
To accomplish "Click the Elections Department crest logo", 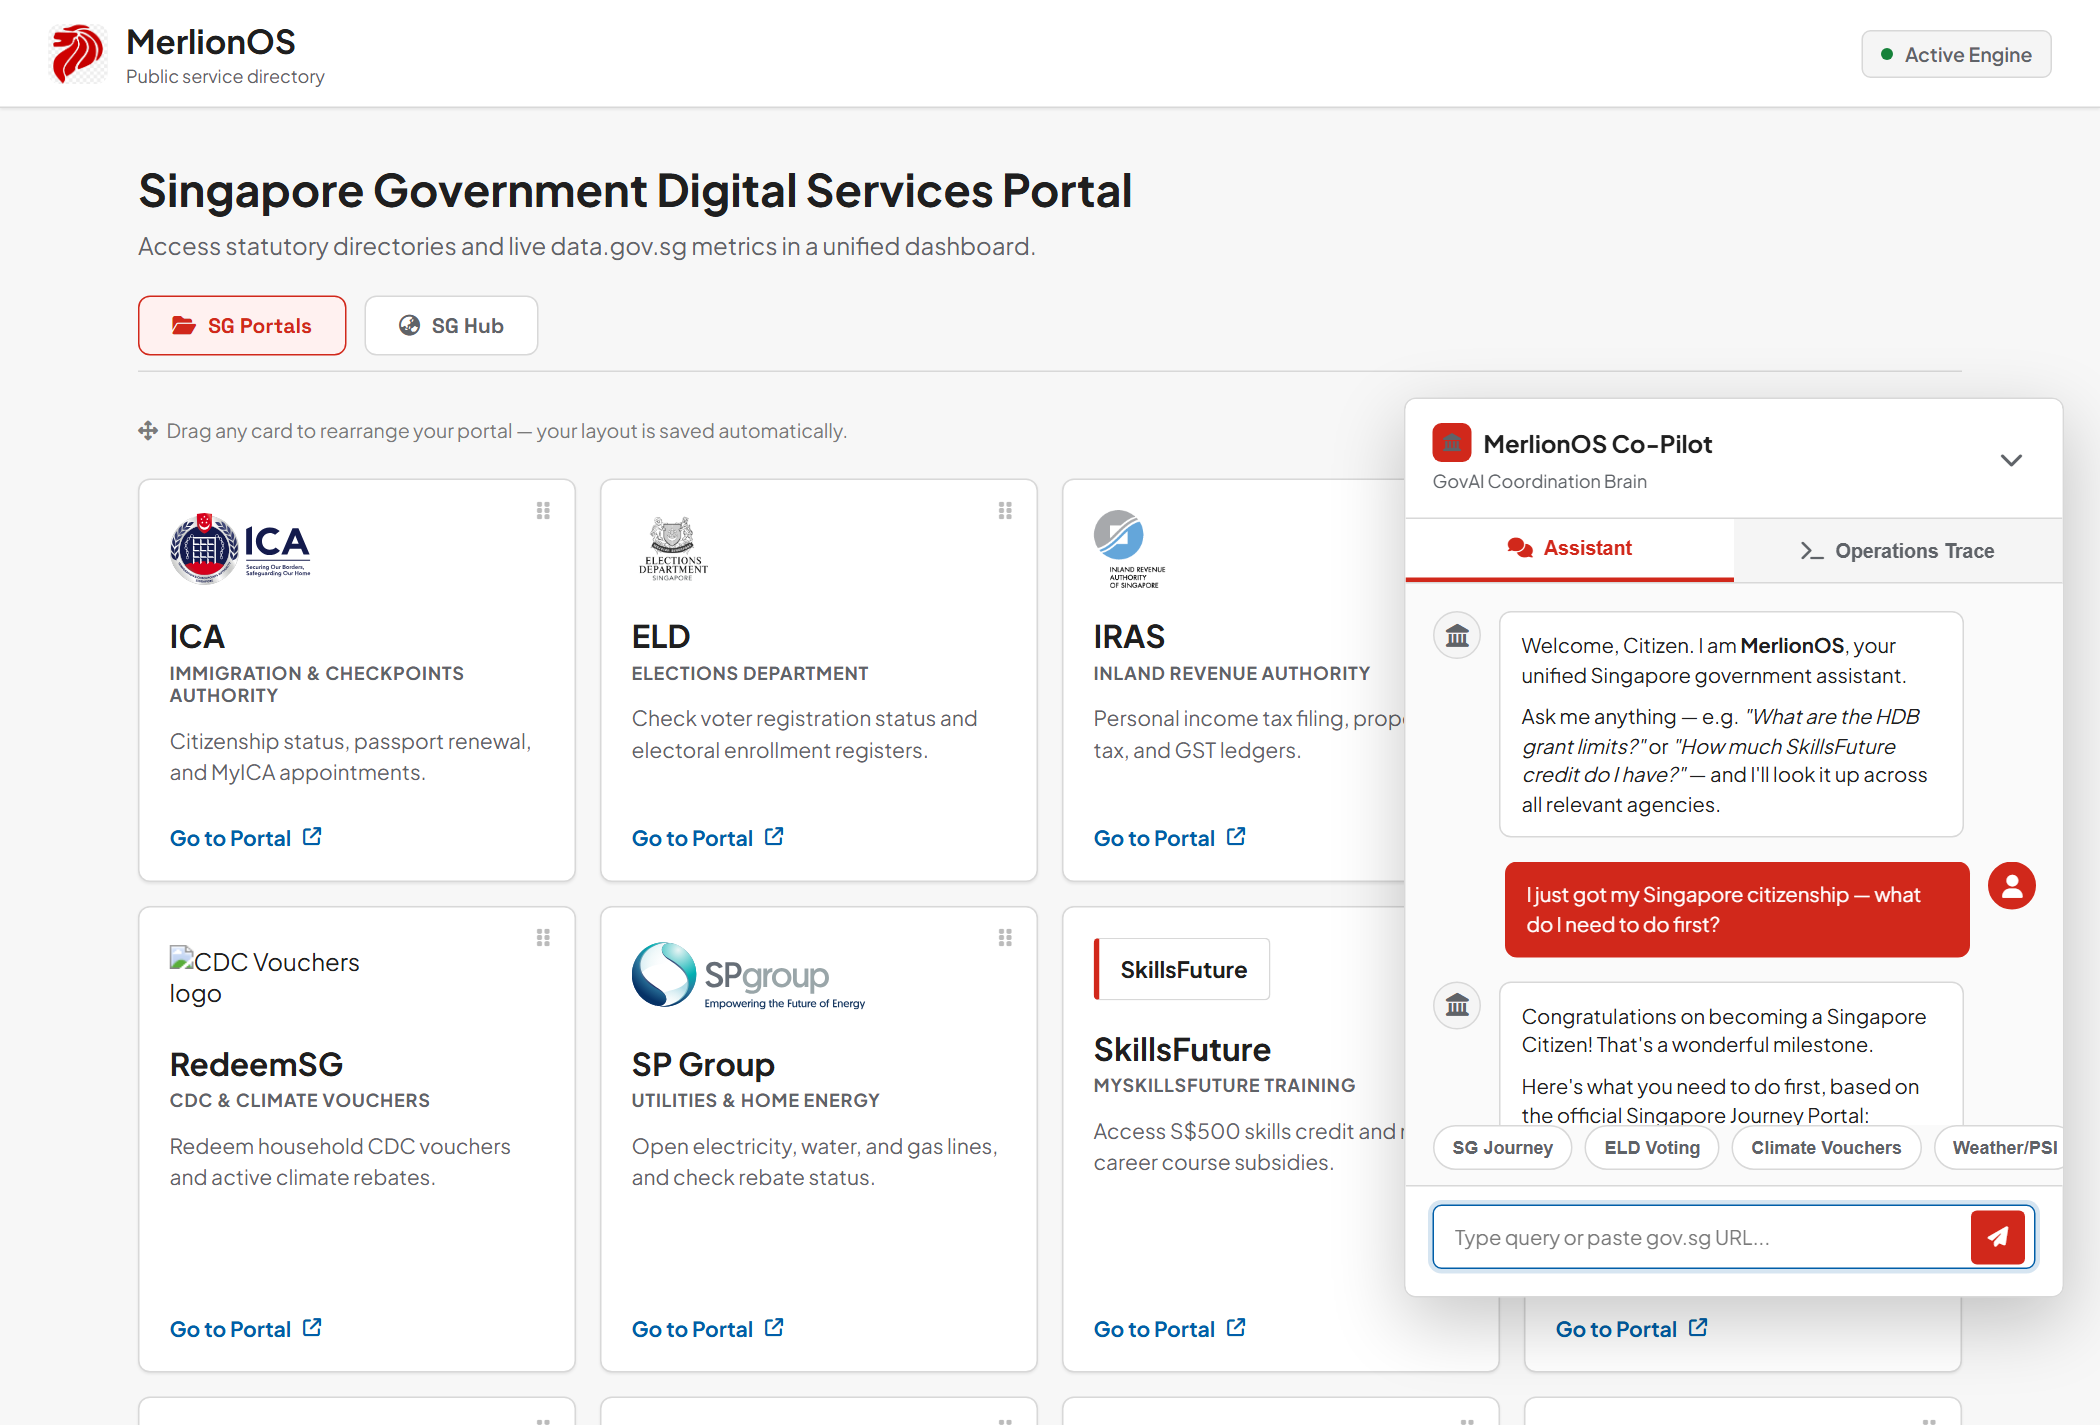I will 673,547.
